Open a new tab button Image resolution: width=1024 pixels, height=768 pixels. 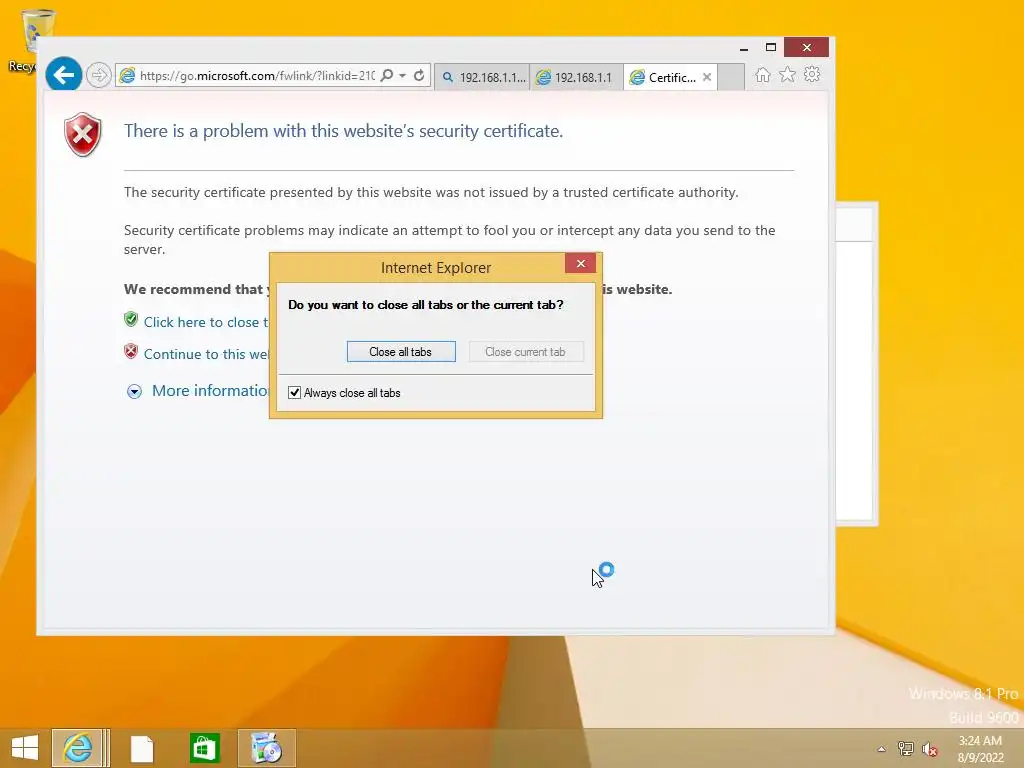point(731,77)
